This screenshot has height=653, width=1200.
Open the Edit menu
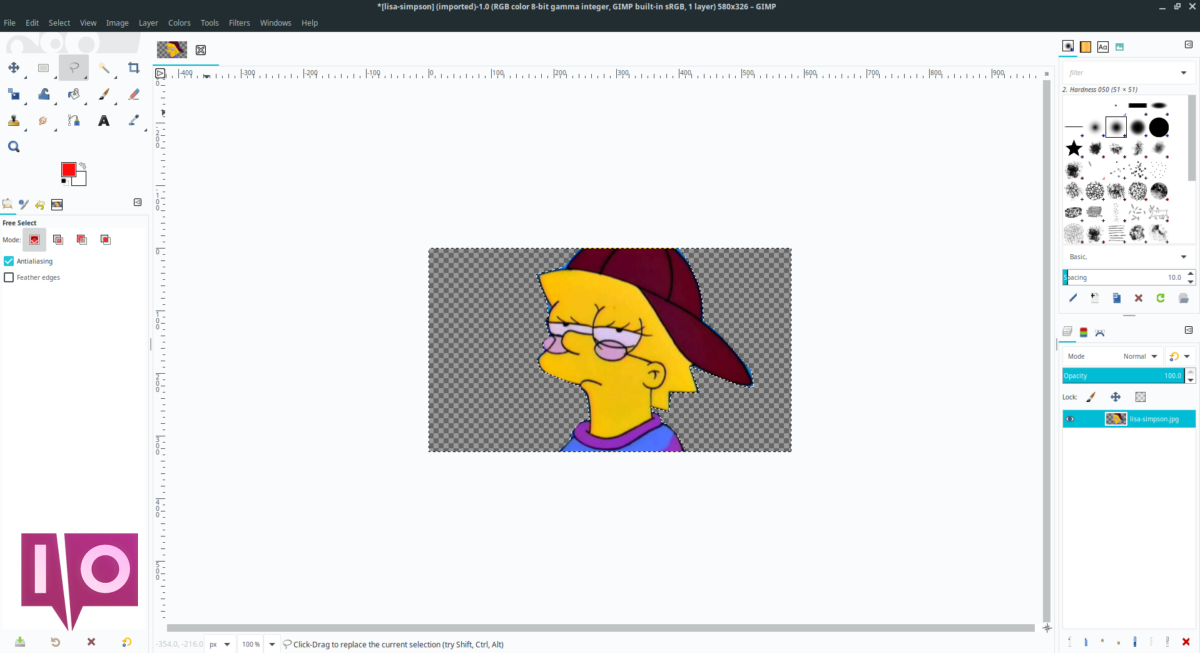32,22
